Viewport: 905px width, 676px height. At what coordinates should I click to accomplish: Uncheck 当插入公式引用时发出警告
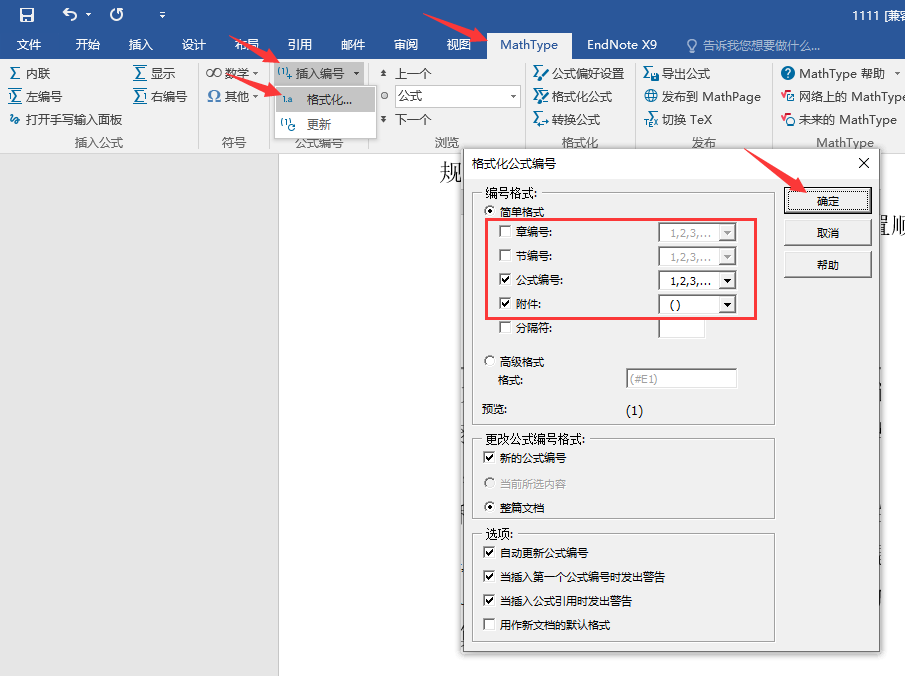pyautogui.click(x=489, y=600)
